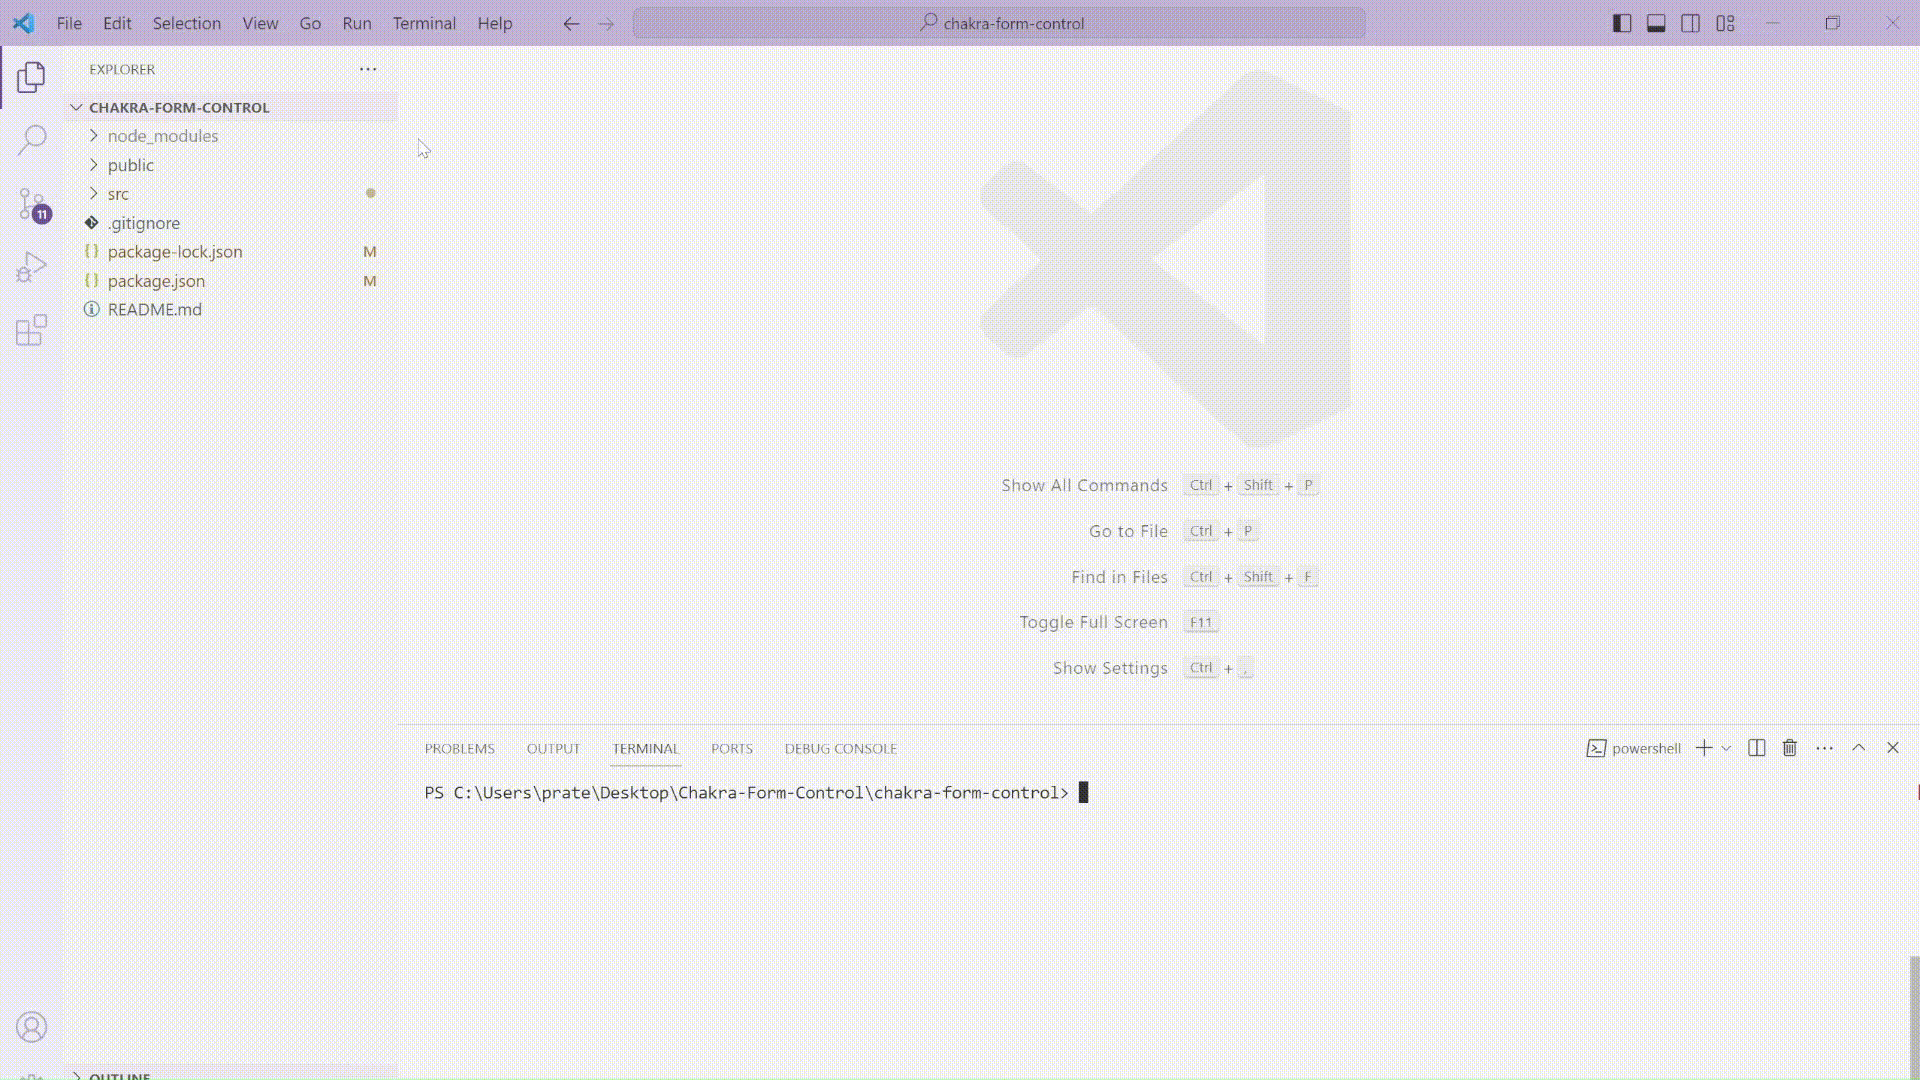The image size is (1920, 1080).
Task: Open the Terminal menu
Action: 424,23
